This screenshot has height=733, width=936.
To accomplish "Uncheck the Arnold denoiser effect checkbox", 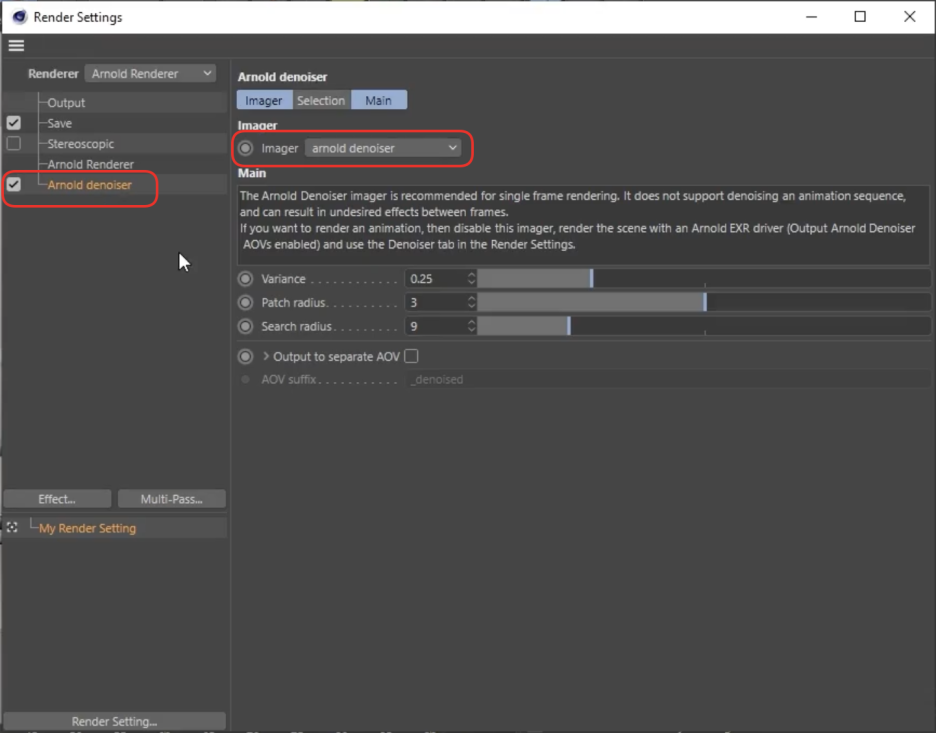I will coord(14,184).
